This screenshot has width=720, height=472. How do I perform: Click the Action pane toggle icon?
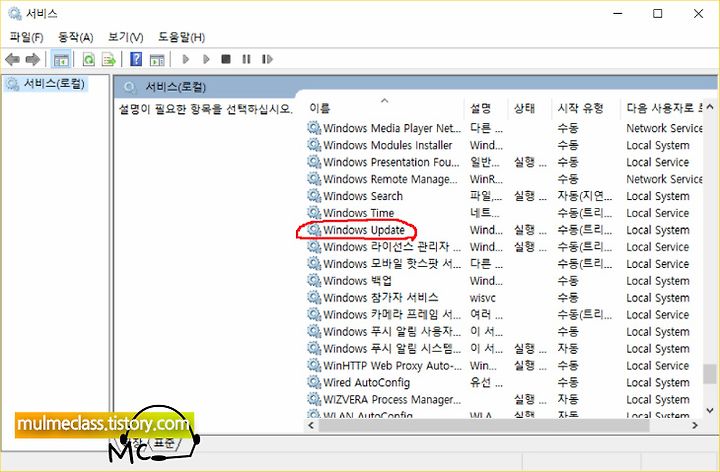(x=157, y=59)
